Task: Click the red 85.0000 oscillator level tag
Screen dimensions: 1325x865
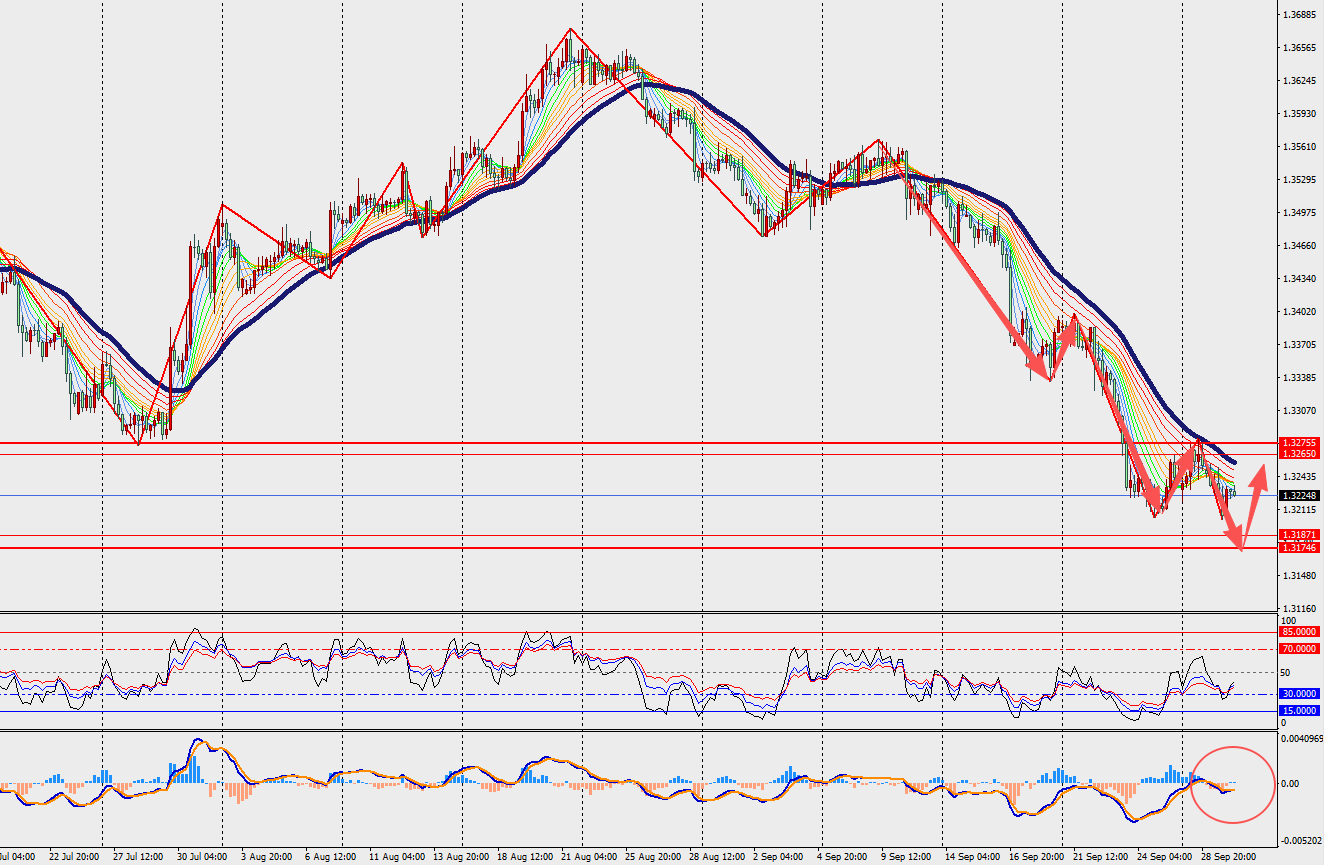Action: [1301, 632]
